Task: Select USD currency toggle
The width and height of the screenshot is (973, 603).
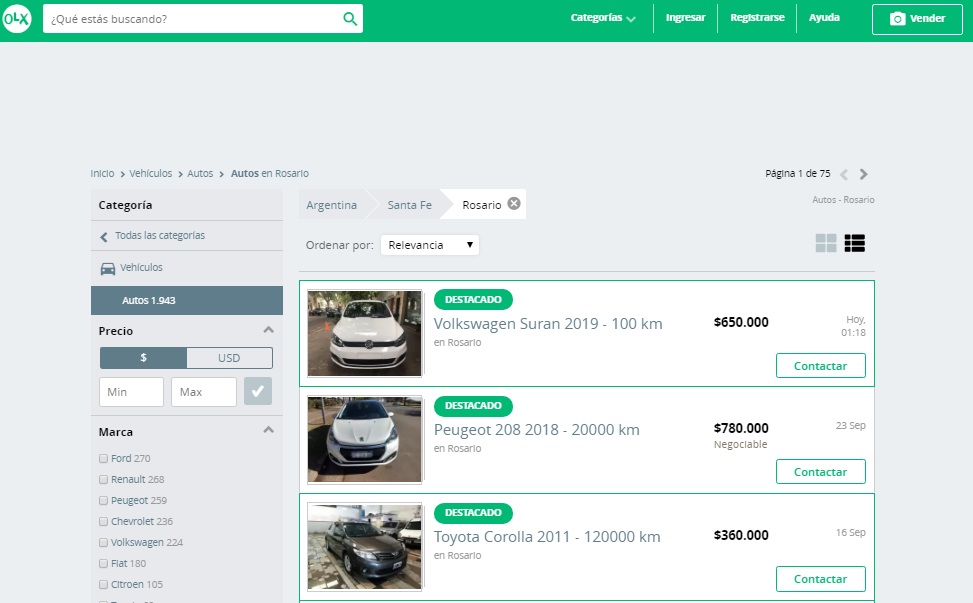Action: point(229,358)
